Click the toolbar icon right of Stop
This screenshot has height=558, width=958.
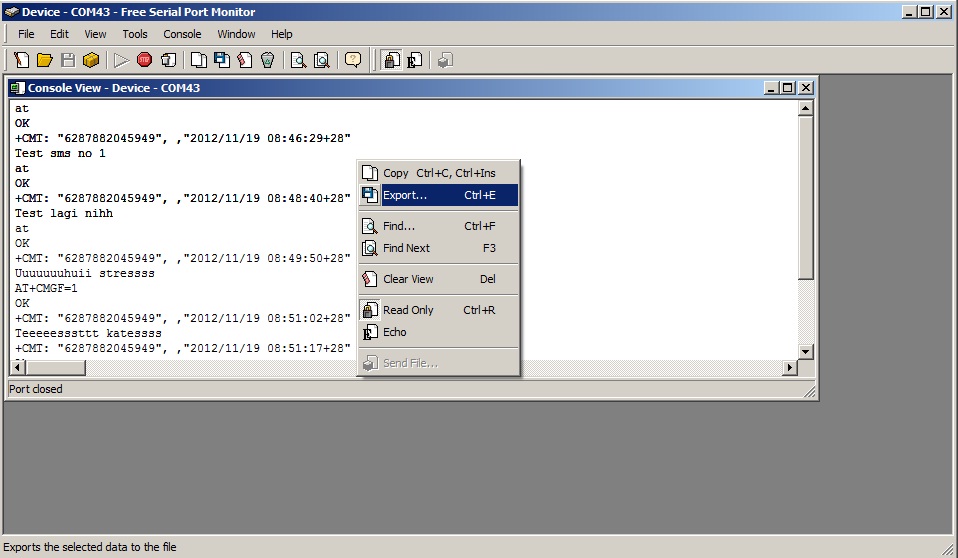(x=168, y=60)
